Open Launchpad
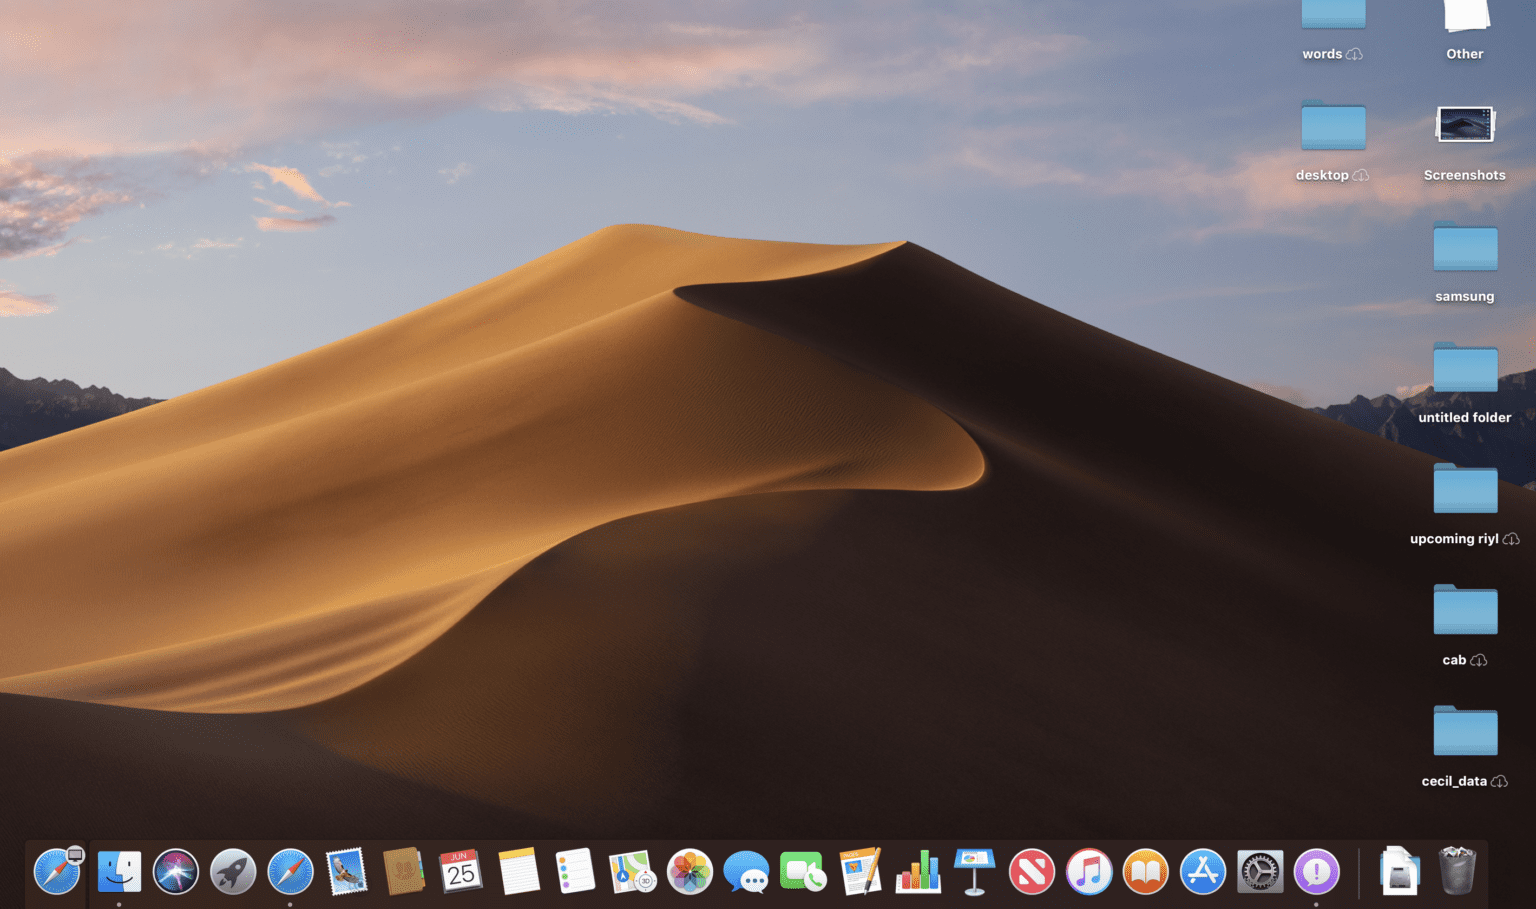Screen dimensions: 1536x909 (233, 871)
